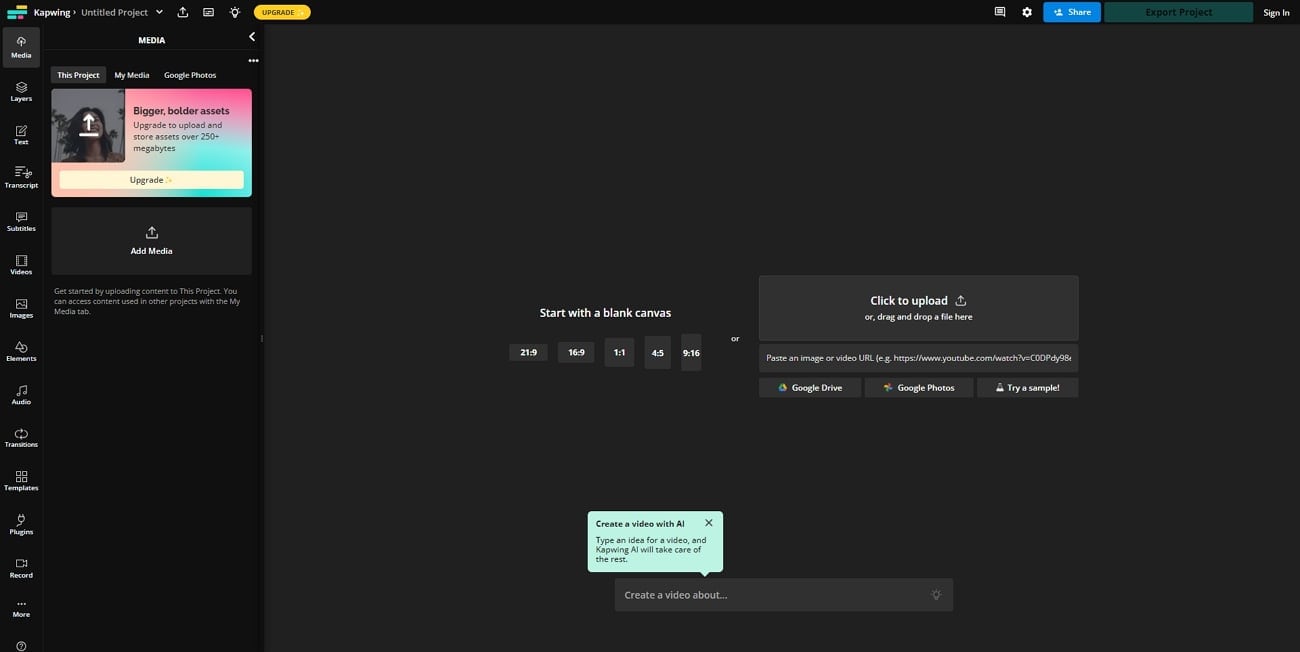This screenshot has width=1300, height=652.
Task: Click the Click to upload area
Action: [x=918, y=308]
